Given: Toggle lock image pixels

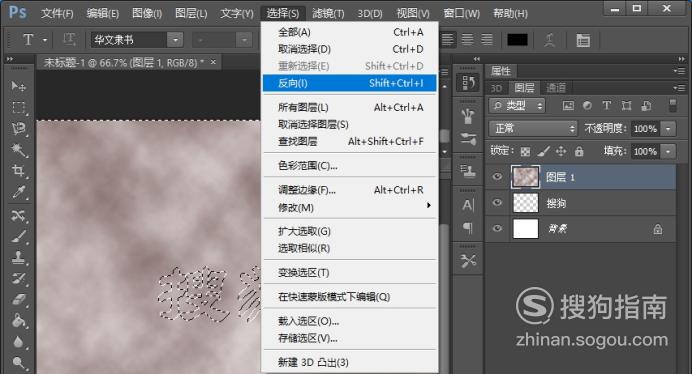Looking at the screenshot, I should point(544,151).
